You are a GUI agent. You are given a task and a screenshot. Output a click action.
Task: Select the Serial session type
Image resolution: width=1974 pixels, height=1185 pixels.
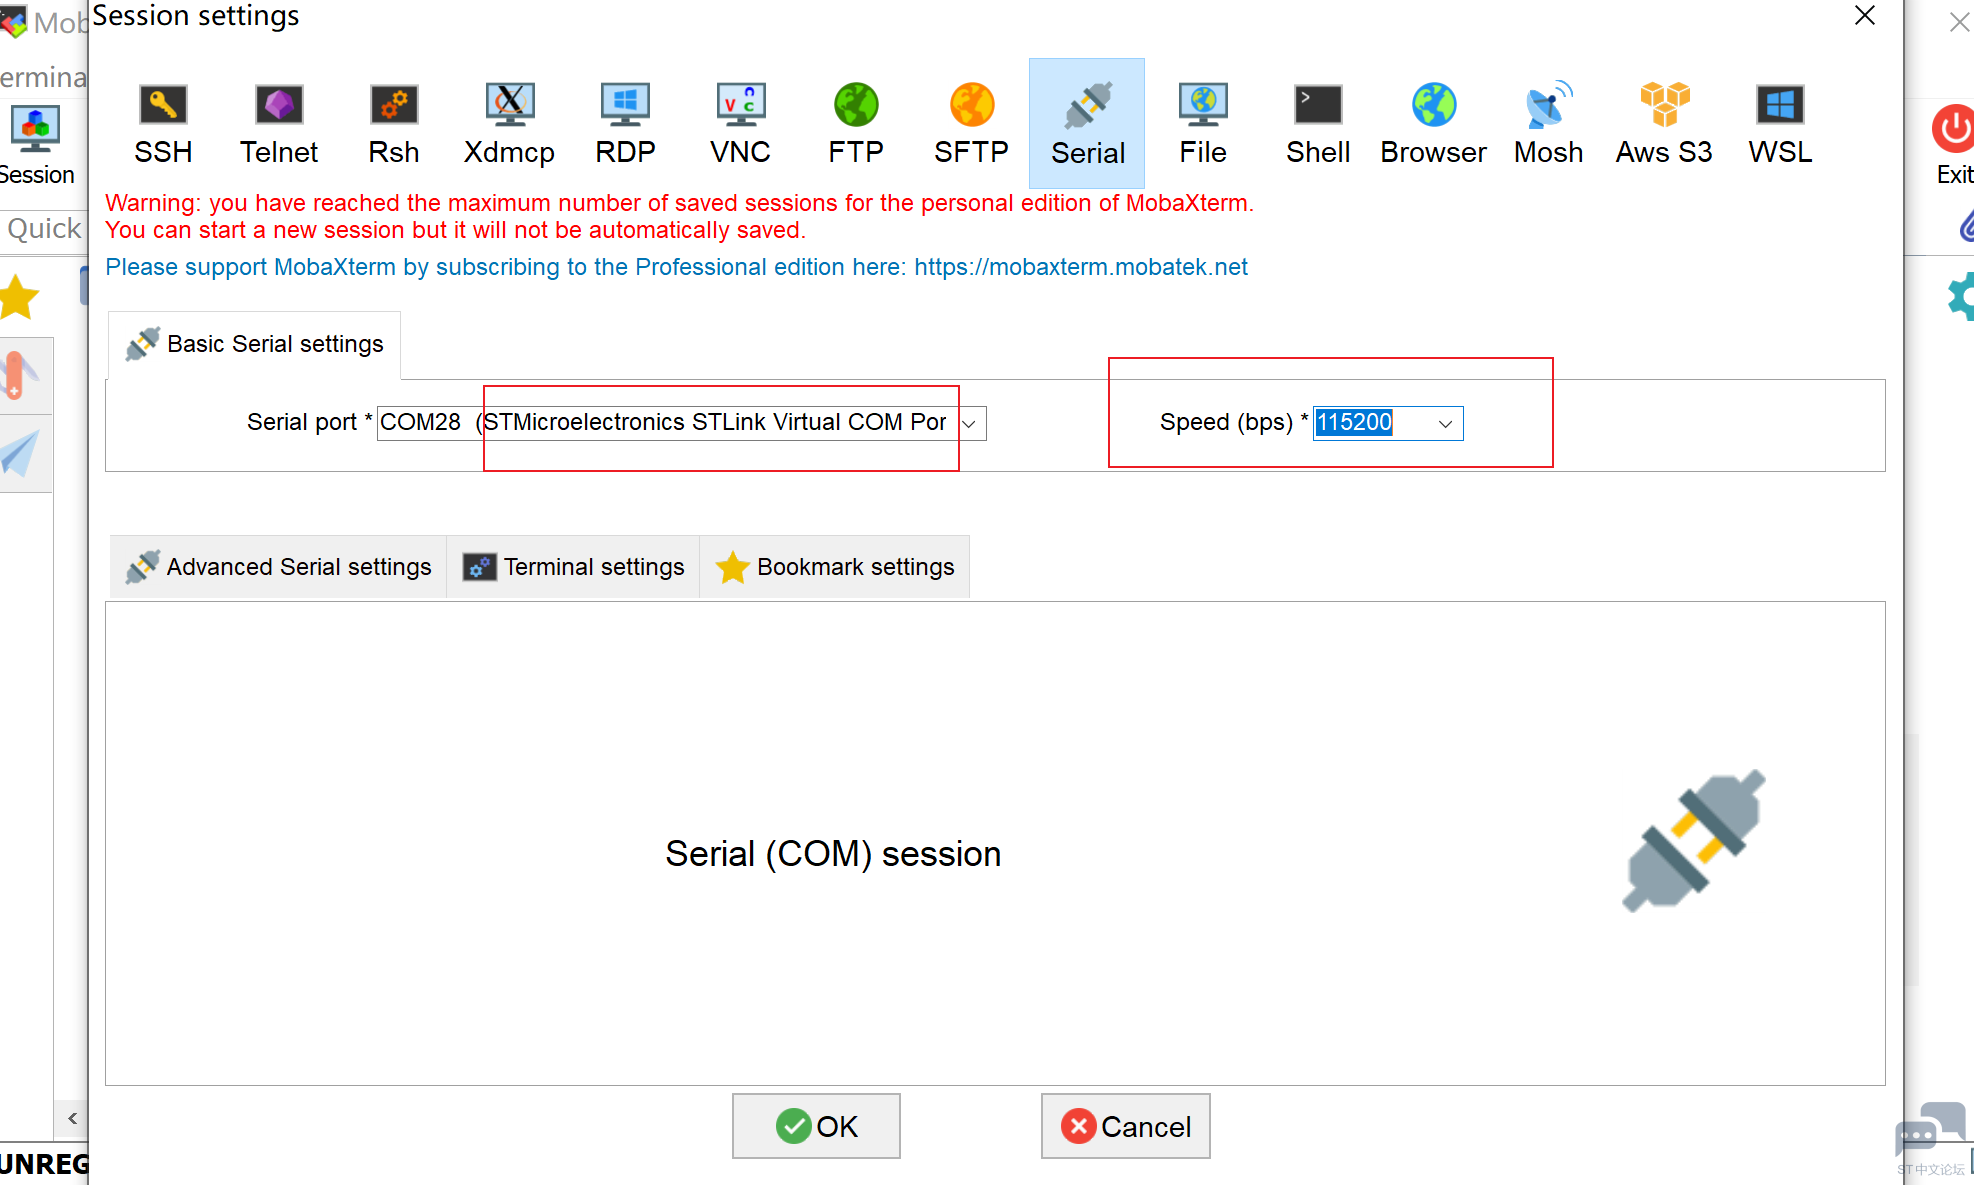pos(1087,124)
